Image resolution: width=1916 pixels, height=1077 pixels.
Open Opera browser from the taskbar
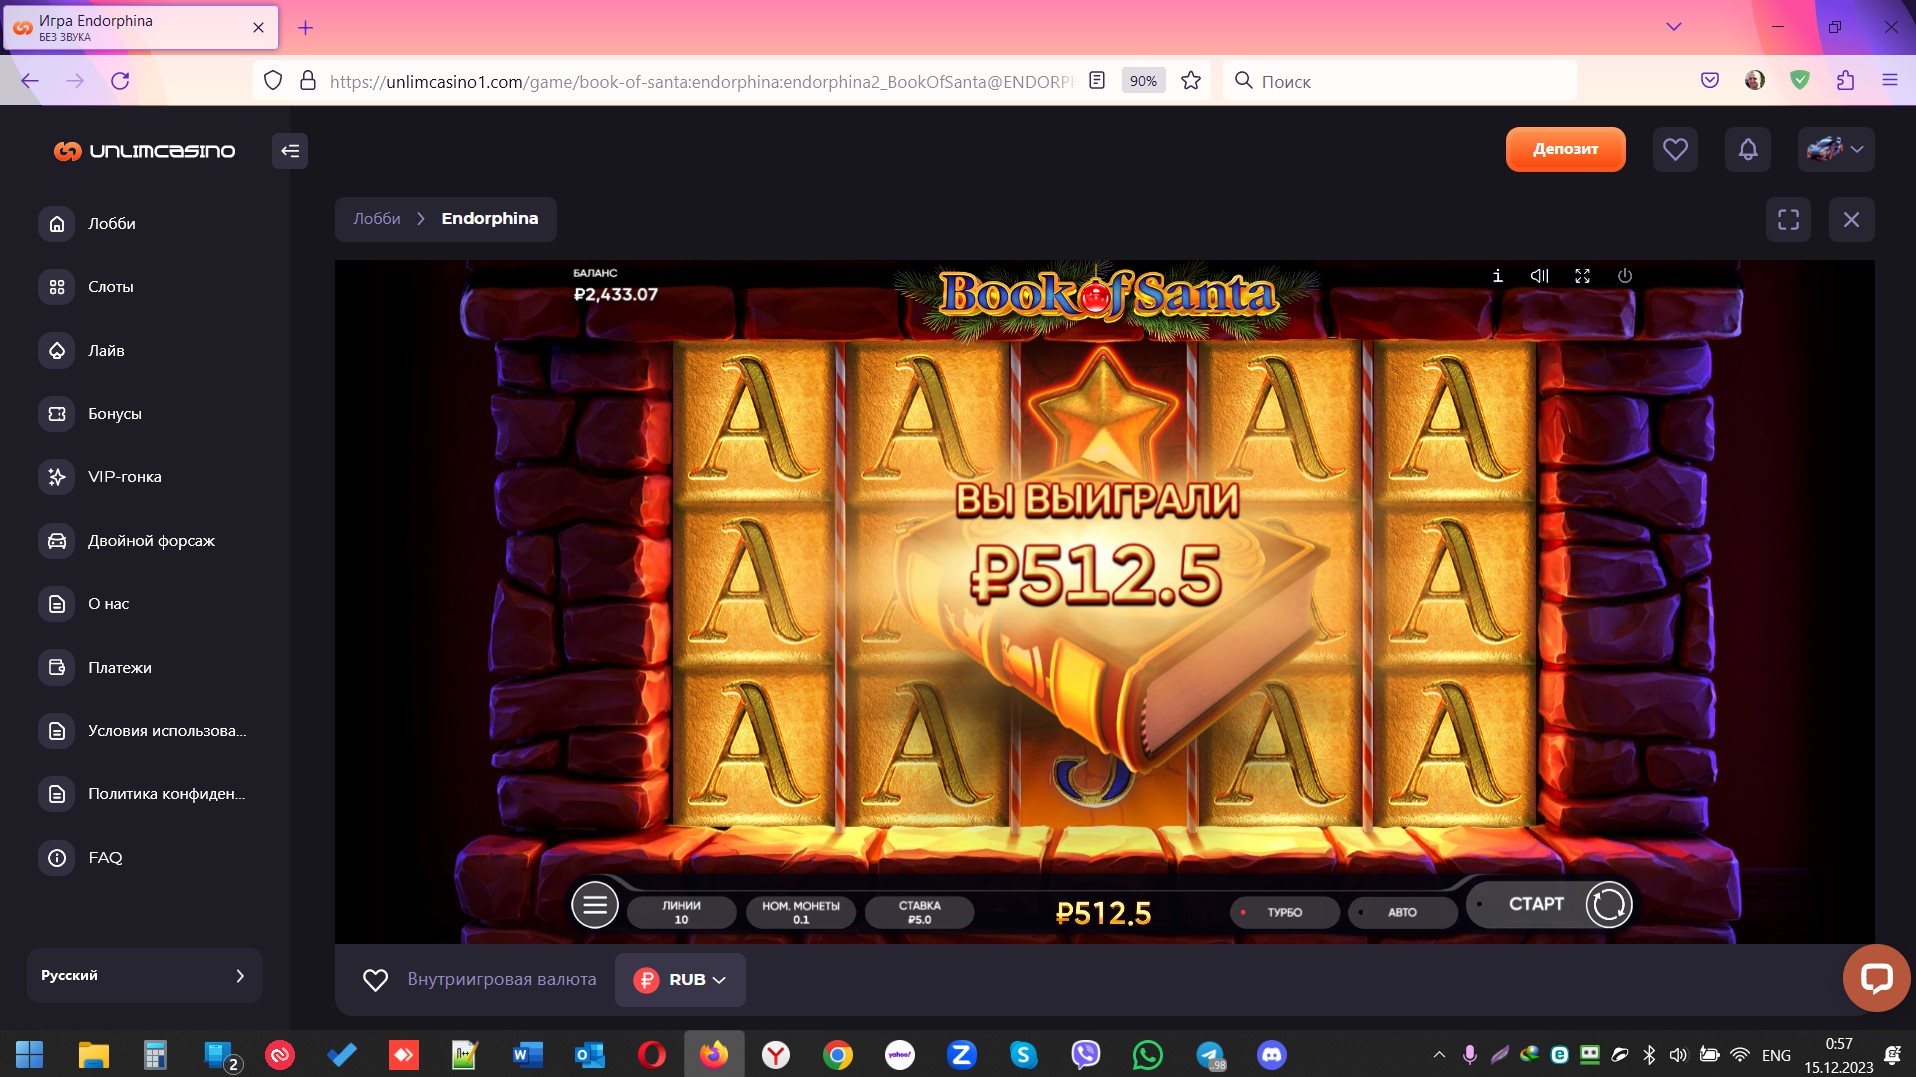[652, 1055]
